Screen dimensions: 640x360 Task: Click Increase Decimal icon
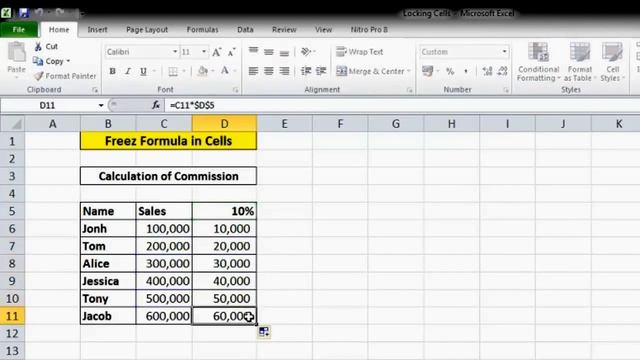pos(487,71)
